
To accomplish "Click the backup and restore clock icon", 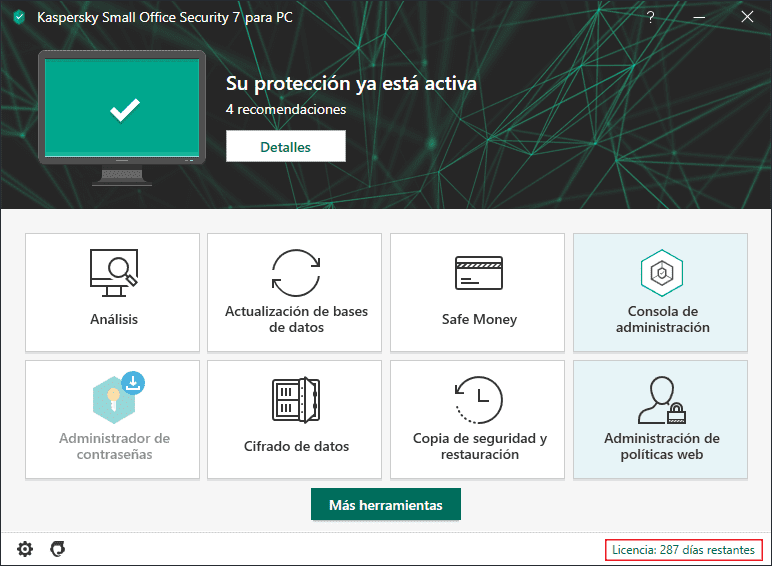I will pyautogui.click(x=478, y=399).
